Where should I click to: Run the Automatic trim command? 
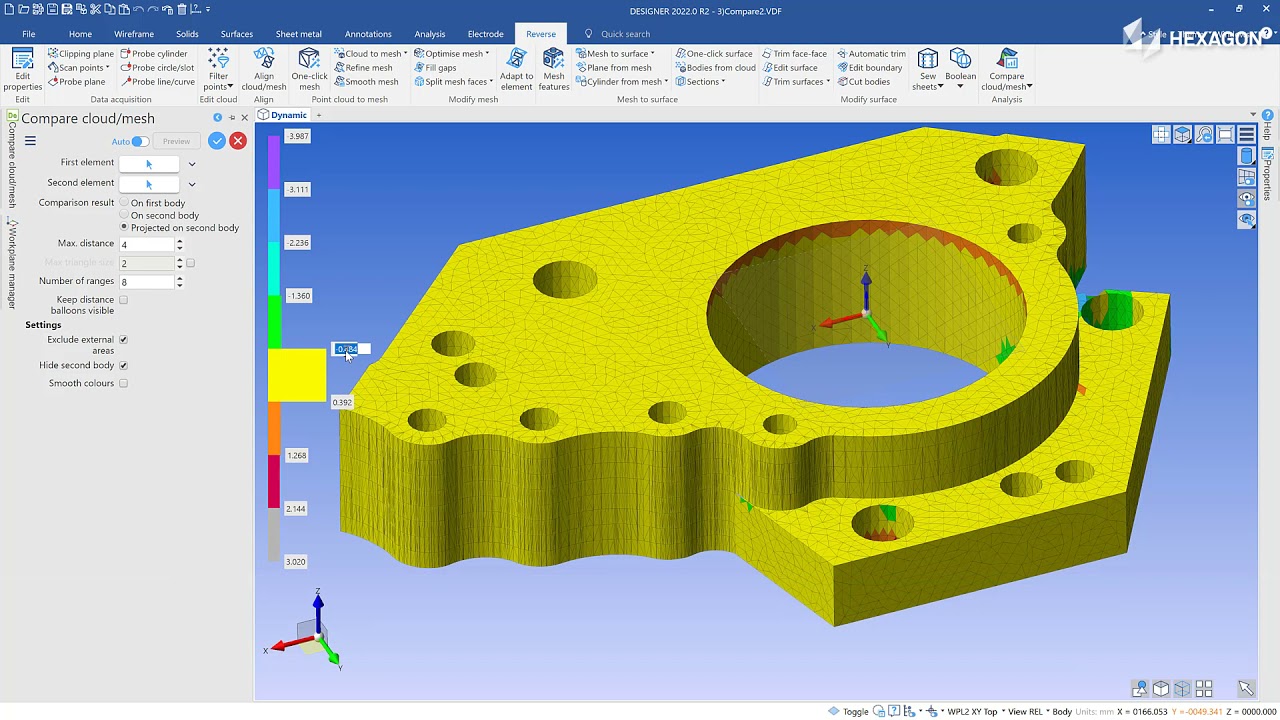871,54
